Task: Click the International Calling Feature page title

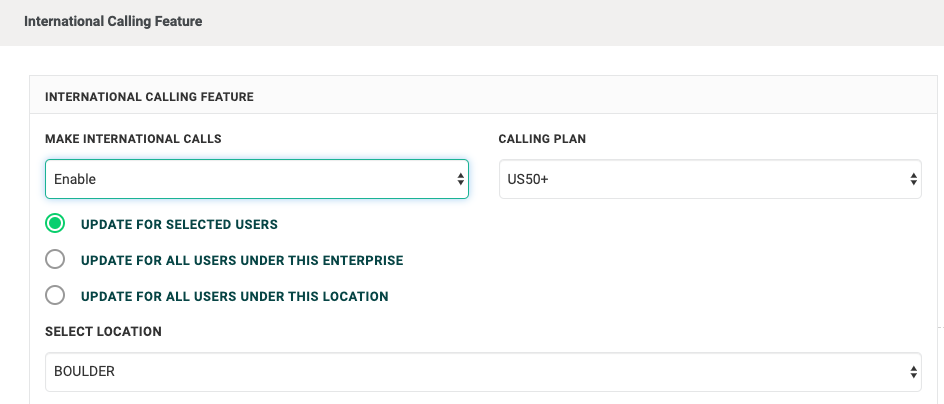Action: 113,22
